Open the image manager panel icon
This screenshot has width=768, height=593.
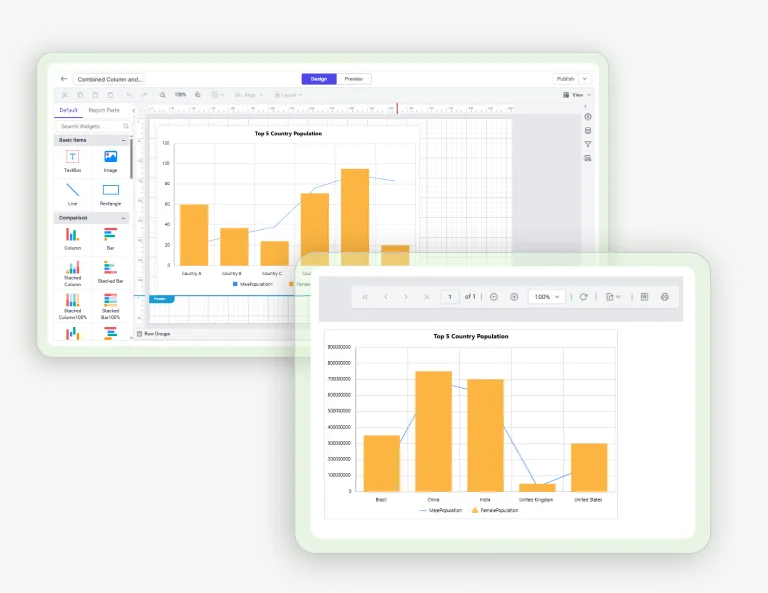[588, 158]
